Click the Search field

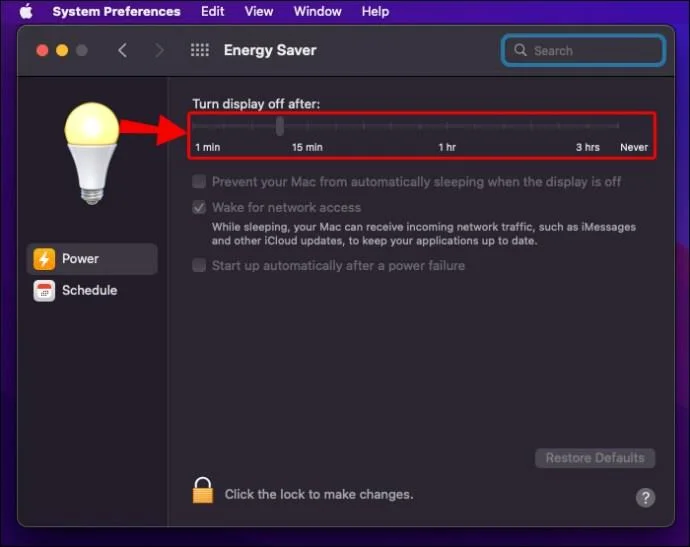583,51
